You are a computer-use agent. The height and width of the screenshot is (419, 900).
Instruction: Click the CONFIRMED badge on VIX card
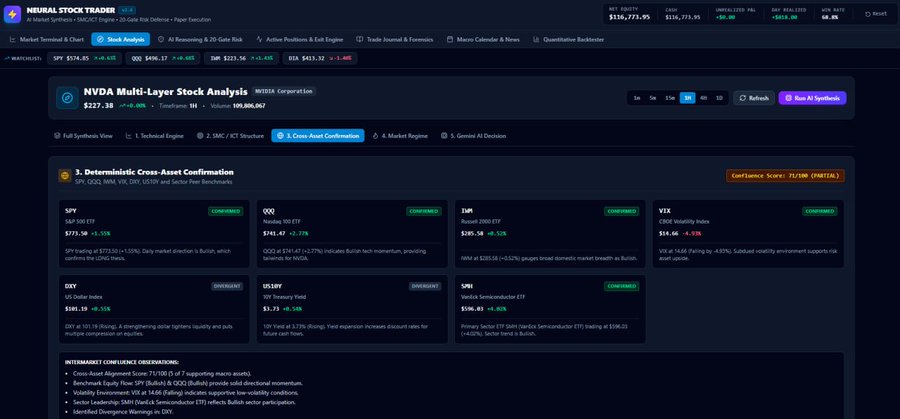(820, 211)
